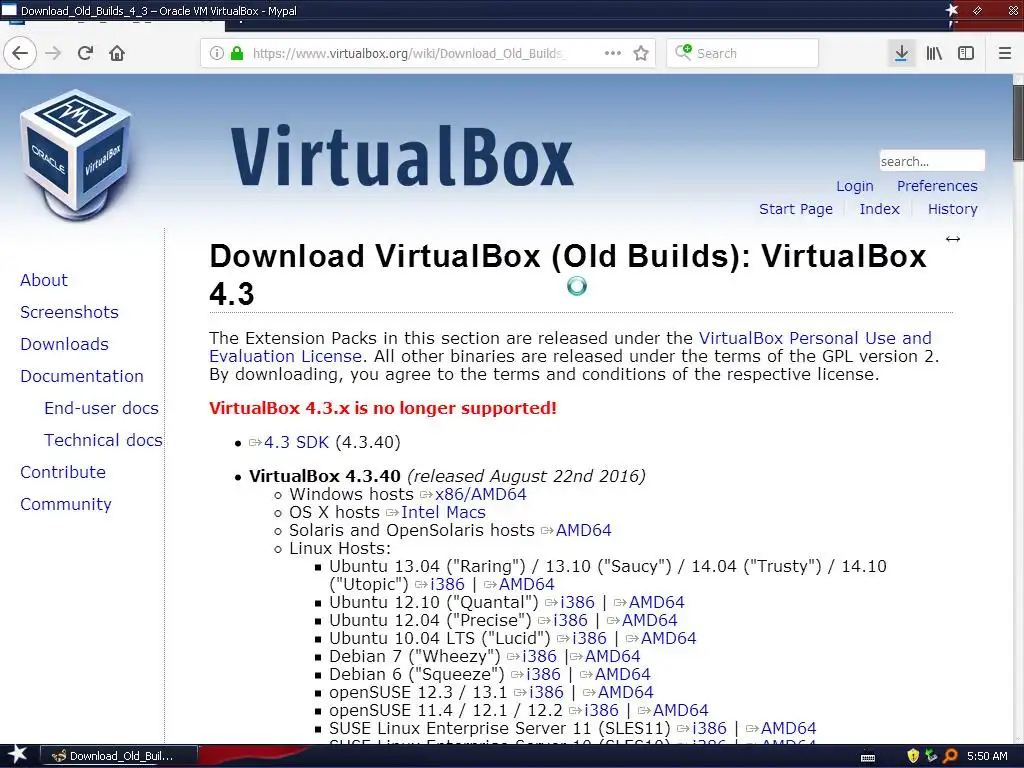Download OS X hosts Intel Macs build

tap(443, 513)
